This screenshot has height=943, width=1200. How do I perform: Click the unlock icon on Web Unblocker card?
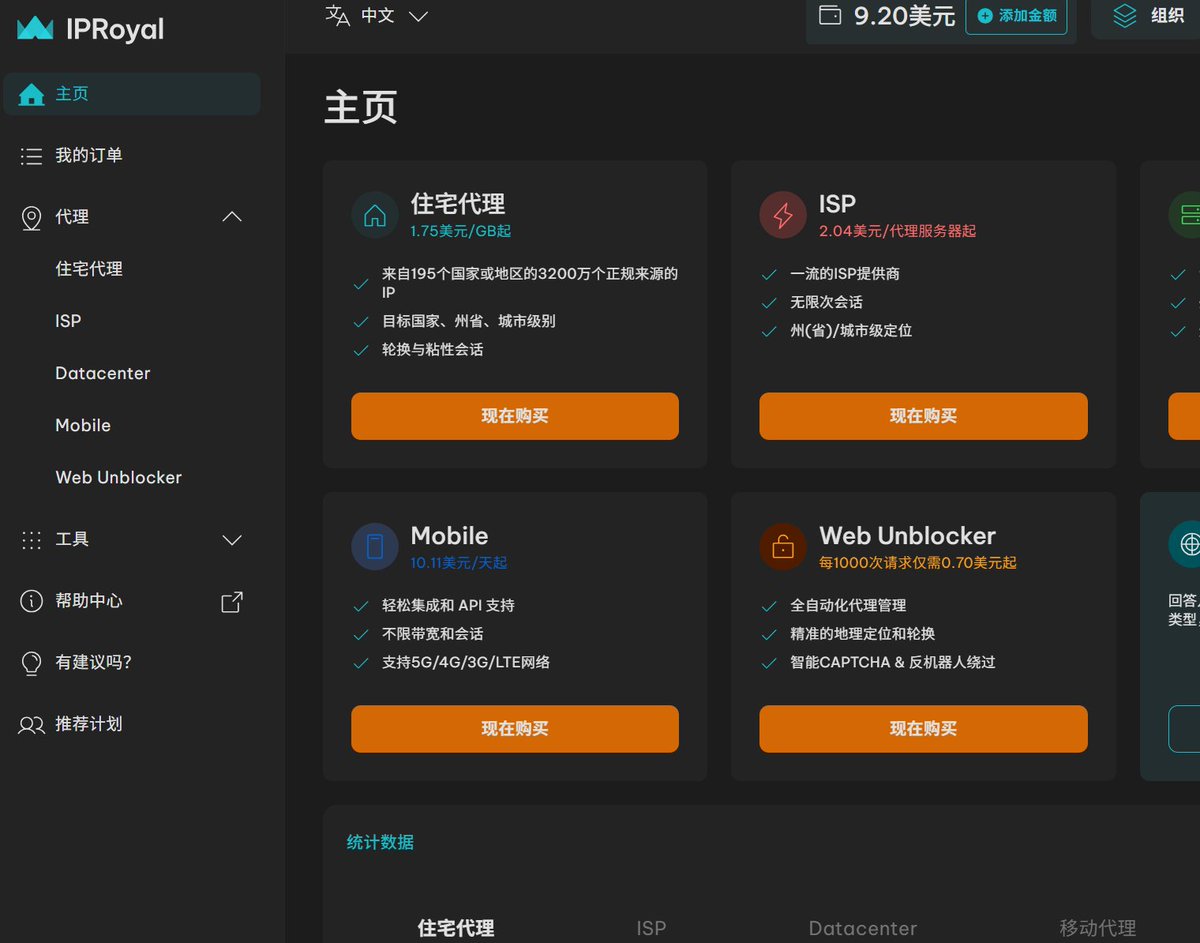(x=783, y=547)
